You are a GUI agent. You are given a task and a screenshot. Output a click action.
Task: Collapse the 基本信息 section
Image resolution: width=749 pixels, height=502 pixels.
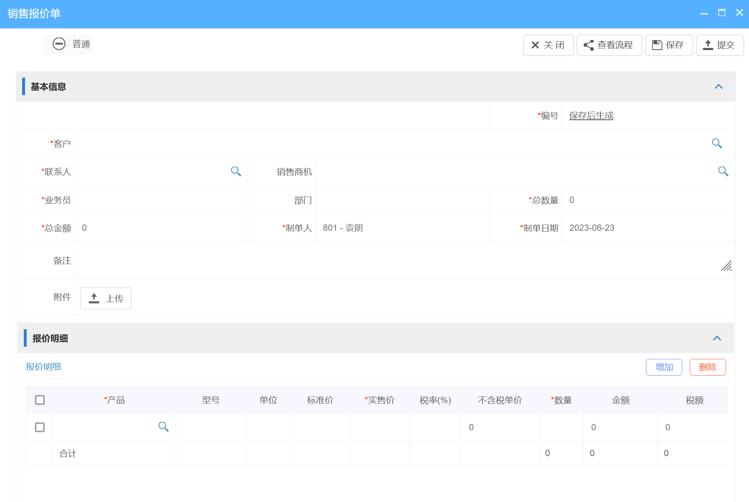click(718, 87)
